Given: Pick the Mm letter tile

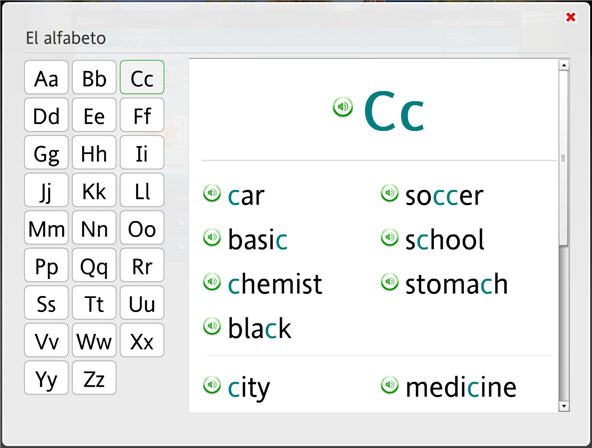Looking at the screenshot, I should point(46,228).
